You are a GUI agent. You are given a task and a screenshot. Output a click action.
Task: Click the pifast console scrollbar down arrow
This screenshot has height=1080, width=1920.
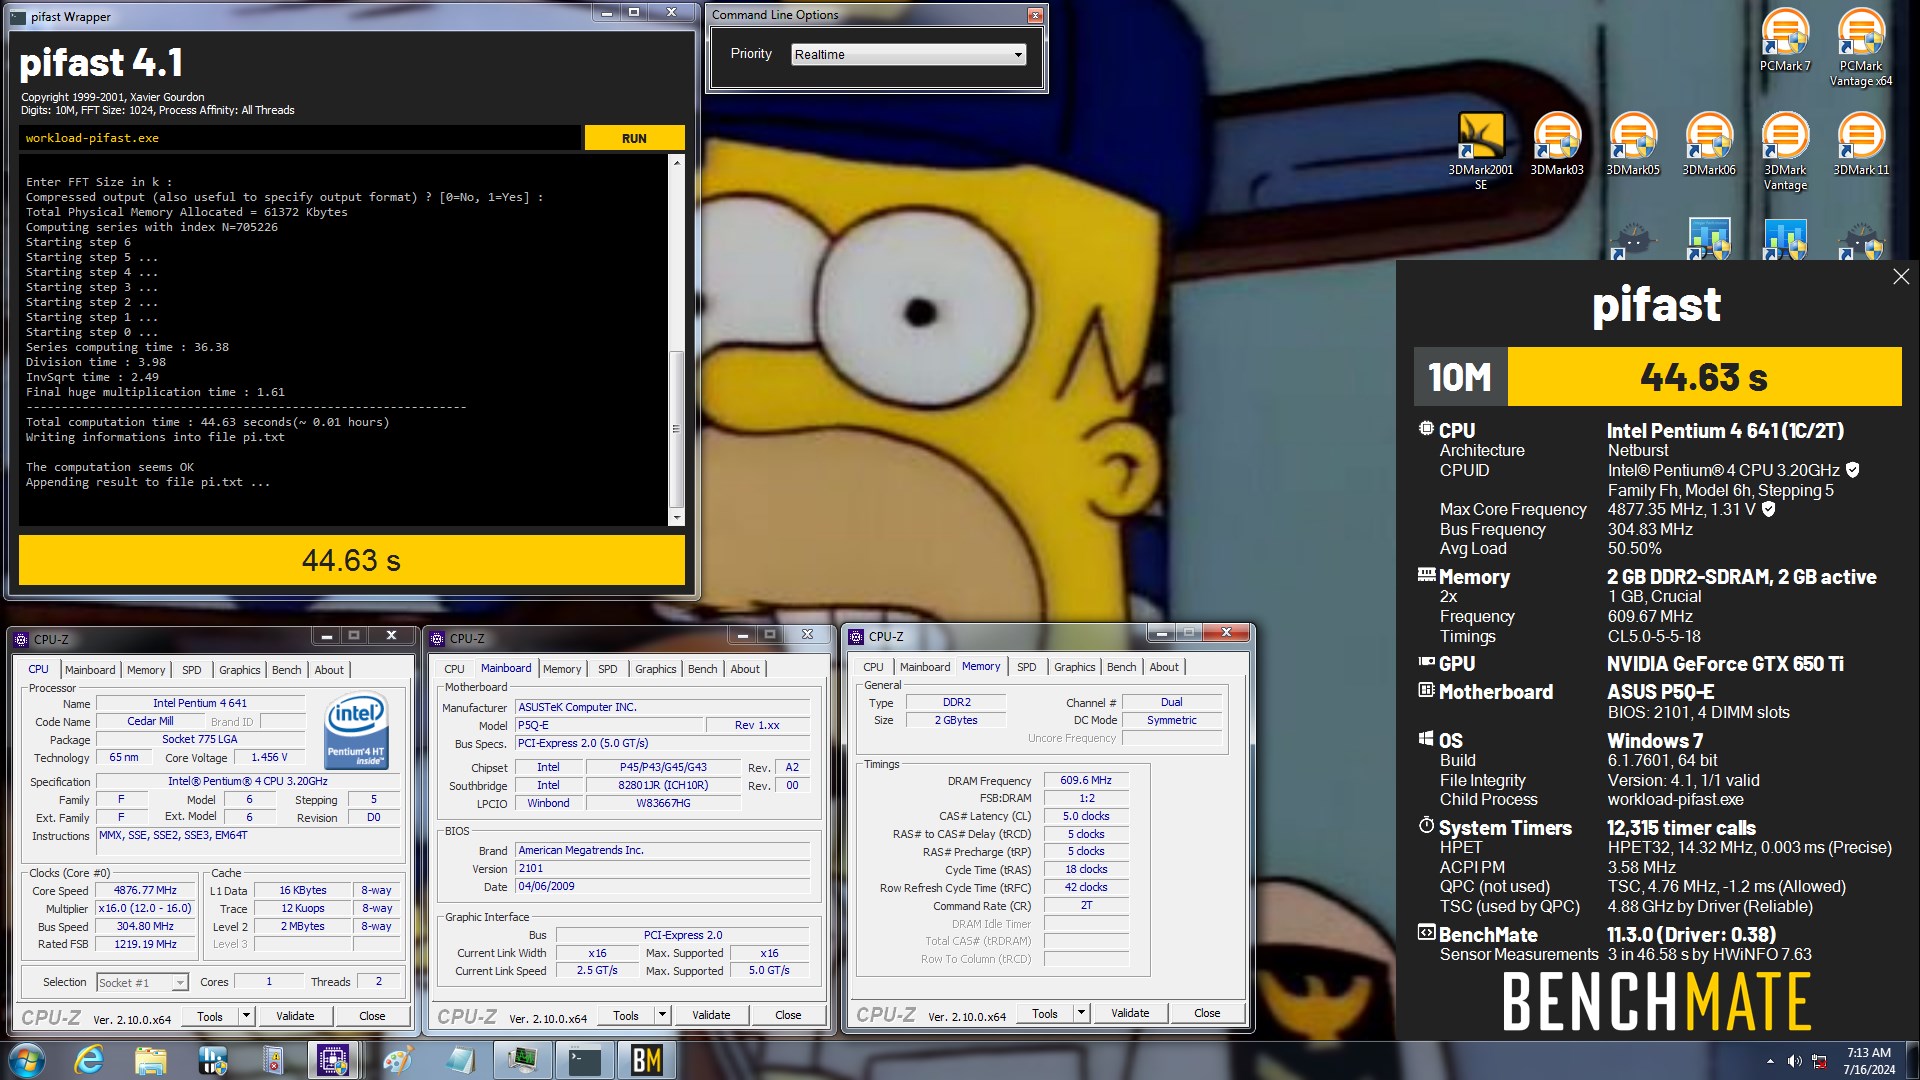click(x=676, y=518)
